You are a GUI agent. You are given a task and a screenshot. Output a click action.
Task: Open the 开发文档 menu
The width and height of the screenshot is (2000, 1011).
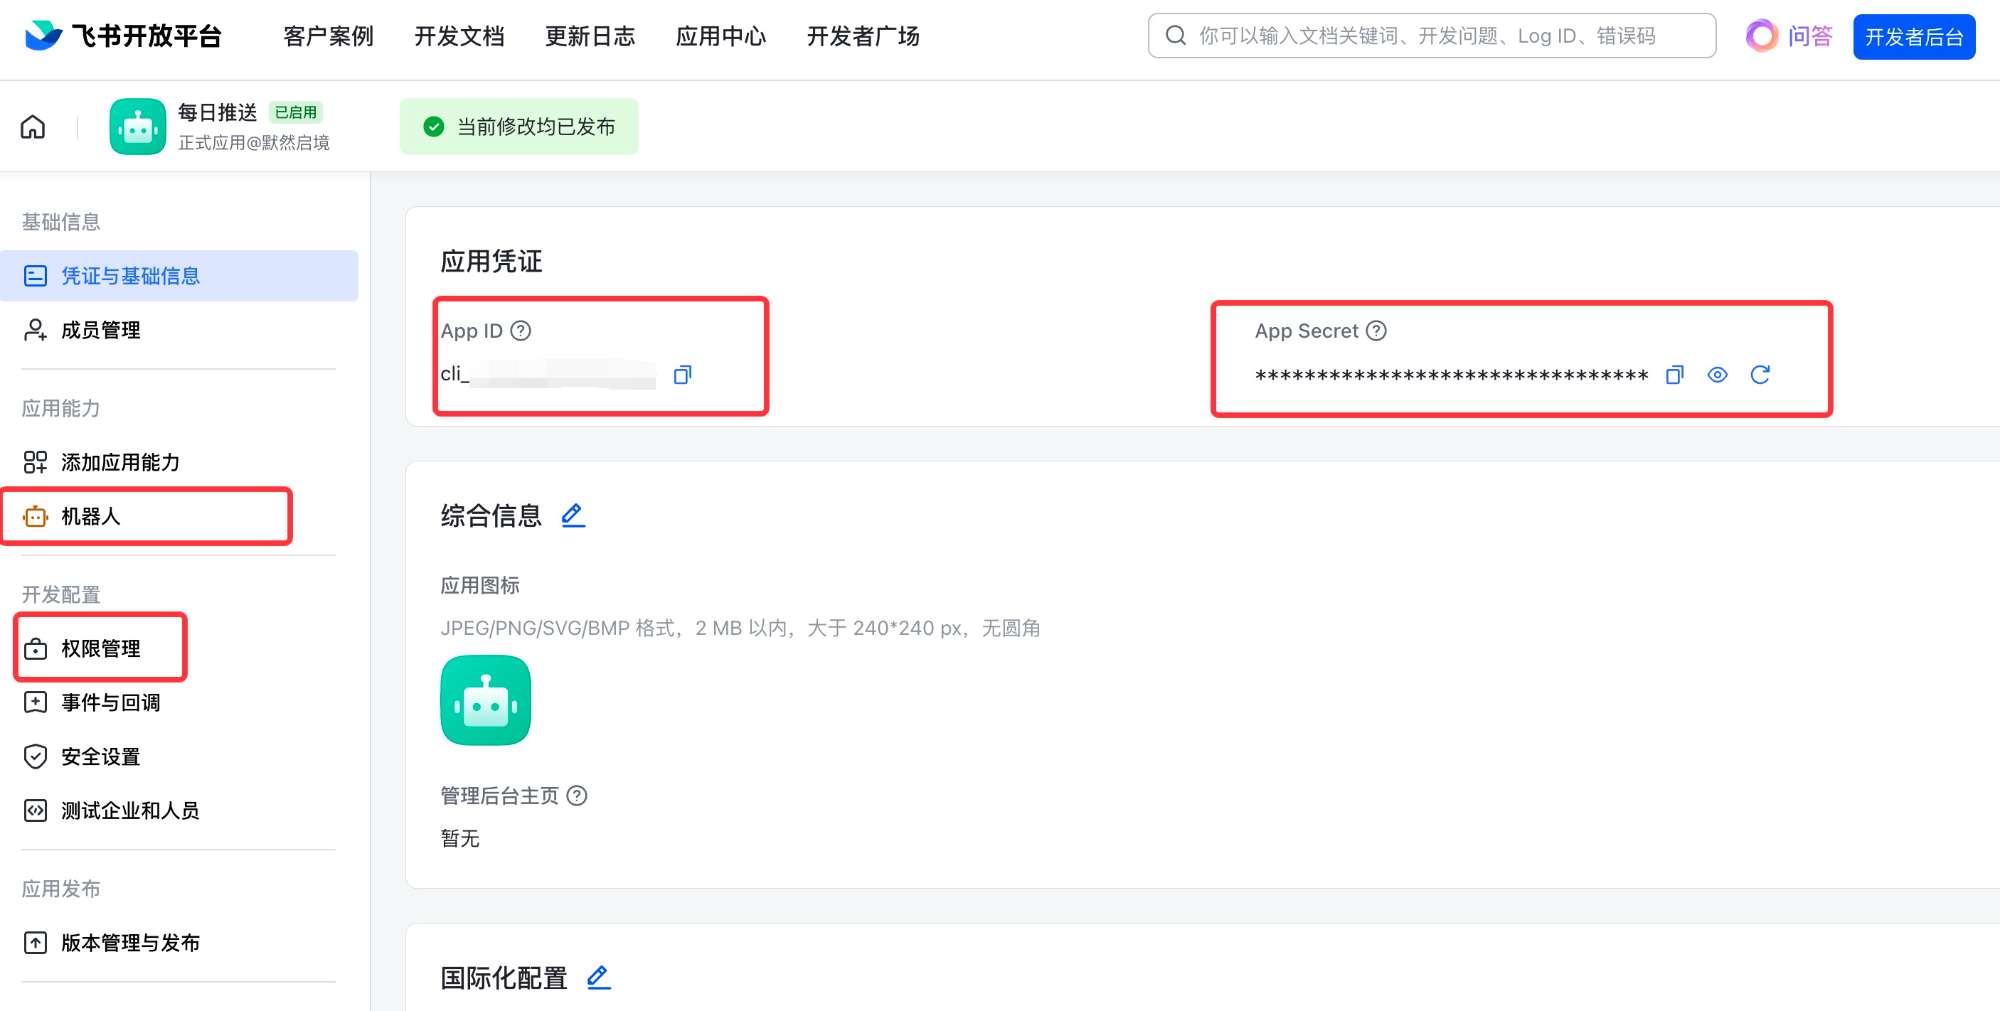tap(459, 36)
